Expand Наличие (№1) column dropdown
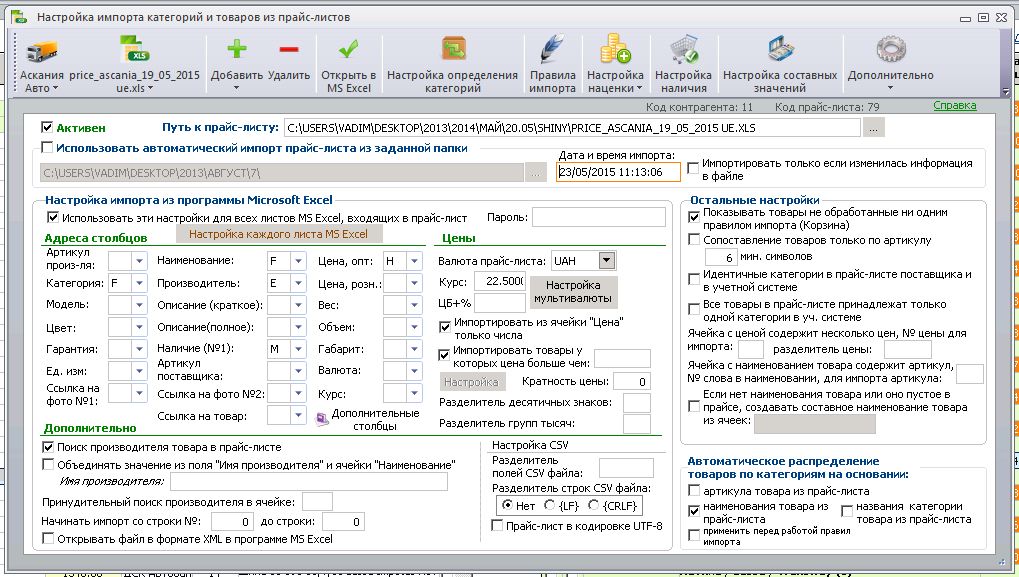 click(x=298, y=349)
